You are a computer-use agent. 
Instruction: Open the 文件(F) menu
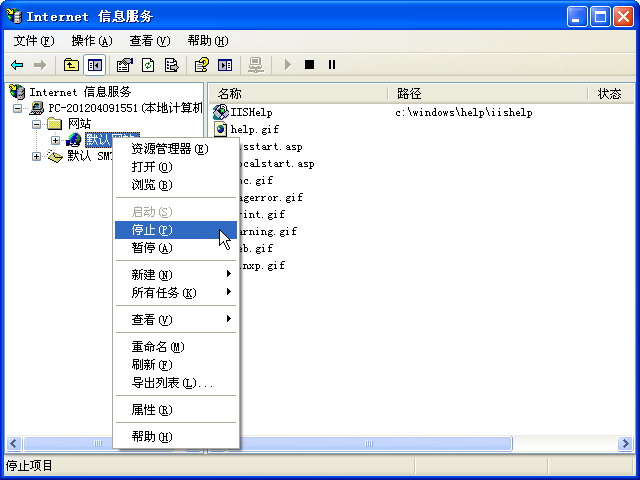33,41
